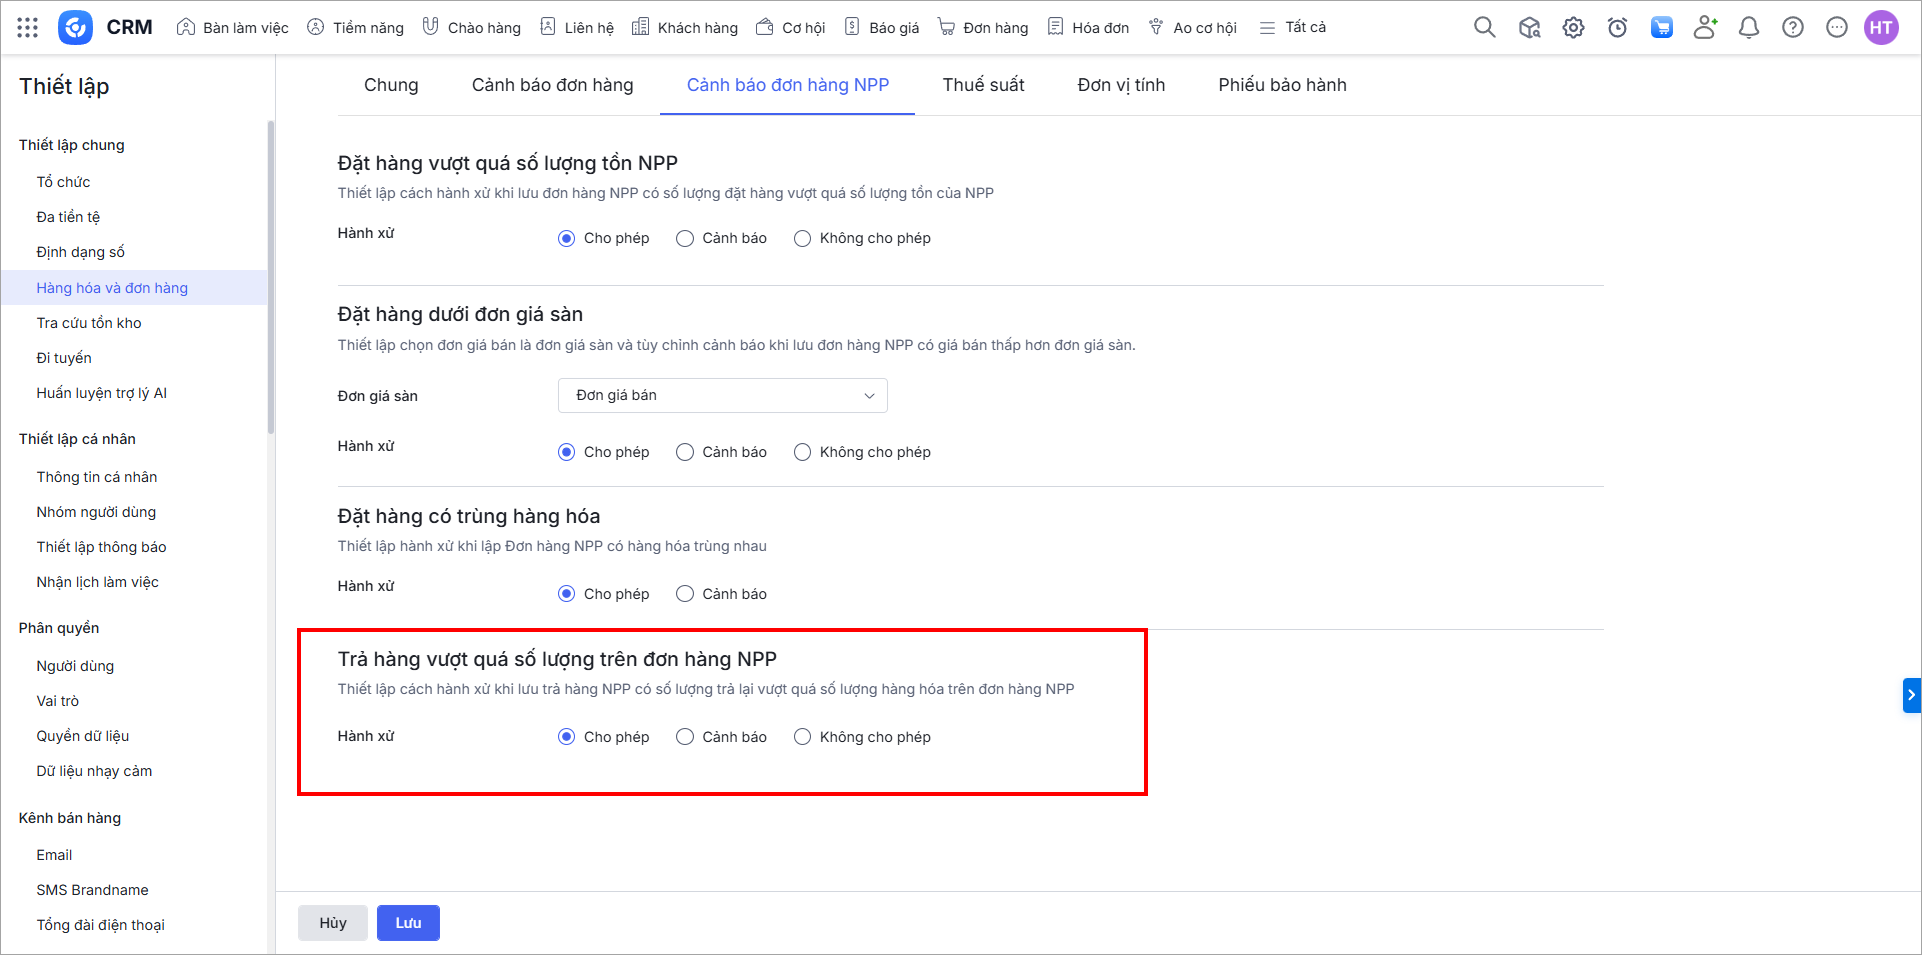
Task: Select Cảnh báo for duplicate goods
Action: 685,594
